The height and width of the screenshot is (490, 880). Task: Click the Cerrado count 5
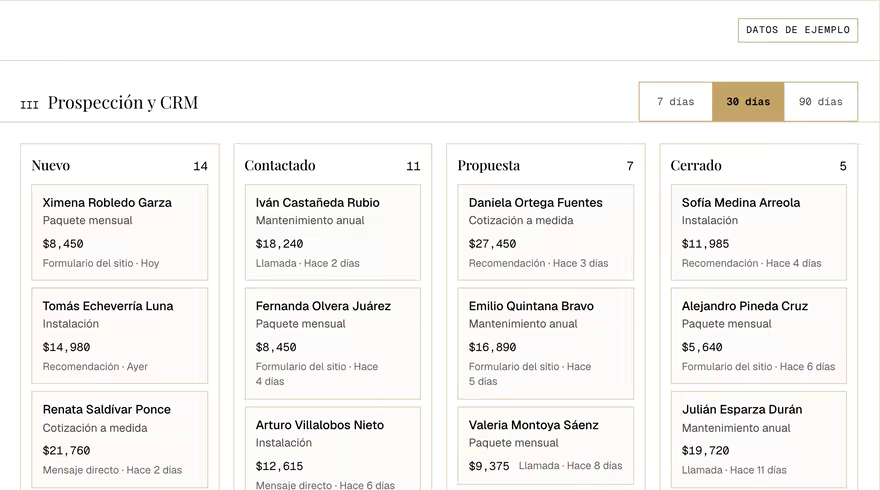click(x=842, y=166)
